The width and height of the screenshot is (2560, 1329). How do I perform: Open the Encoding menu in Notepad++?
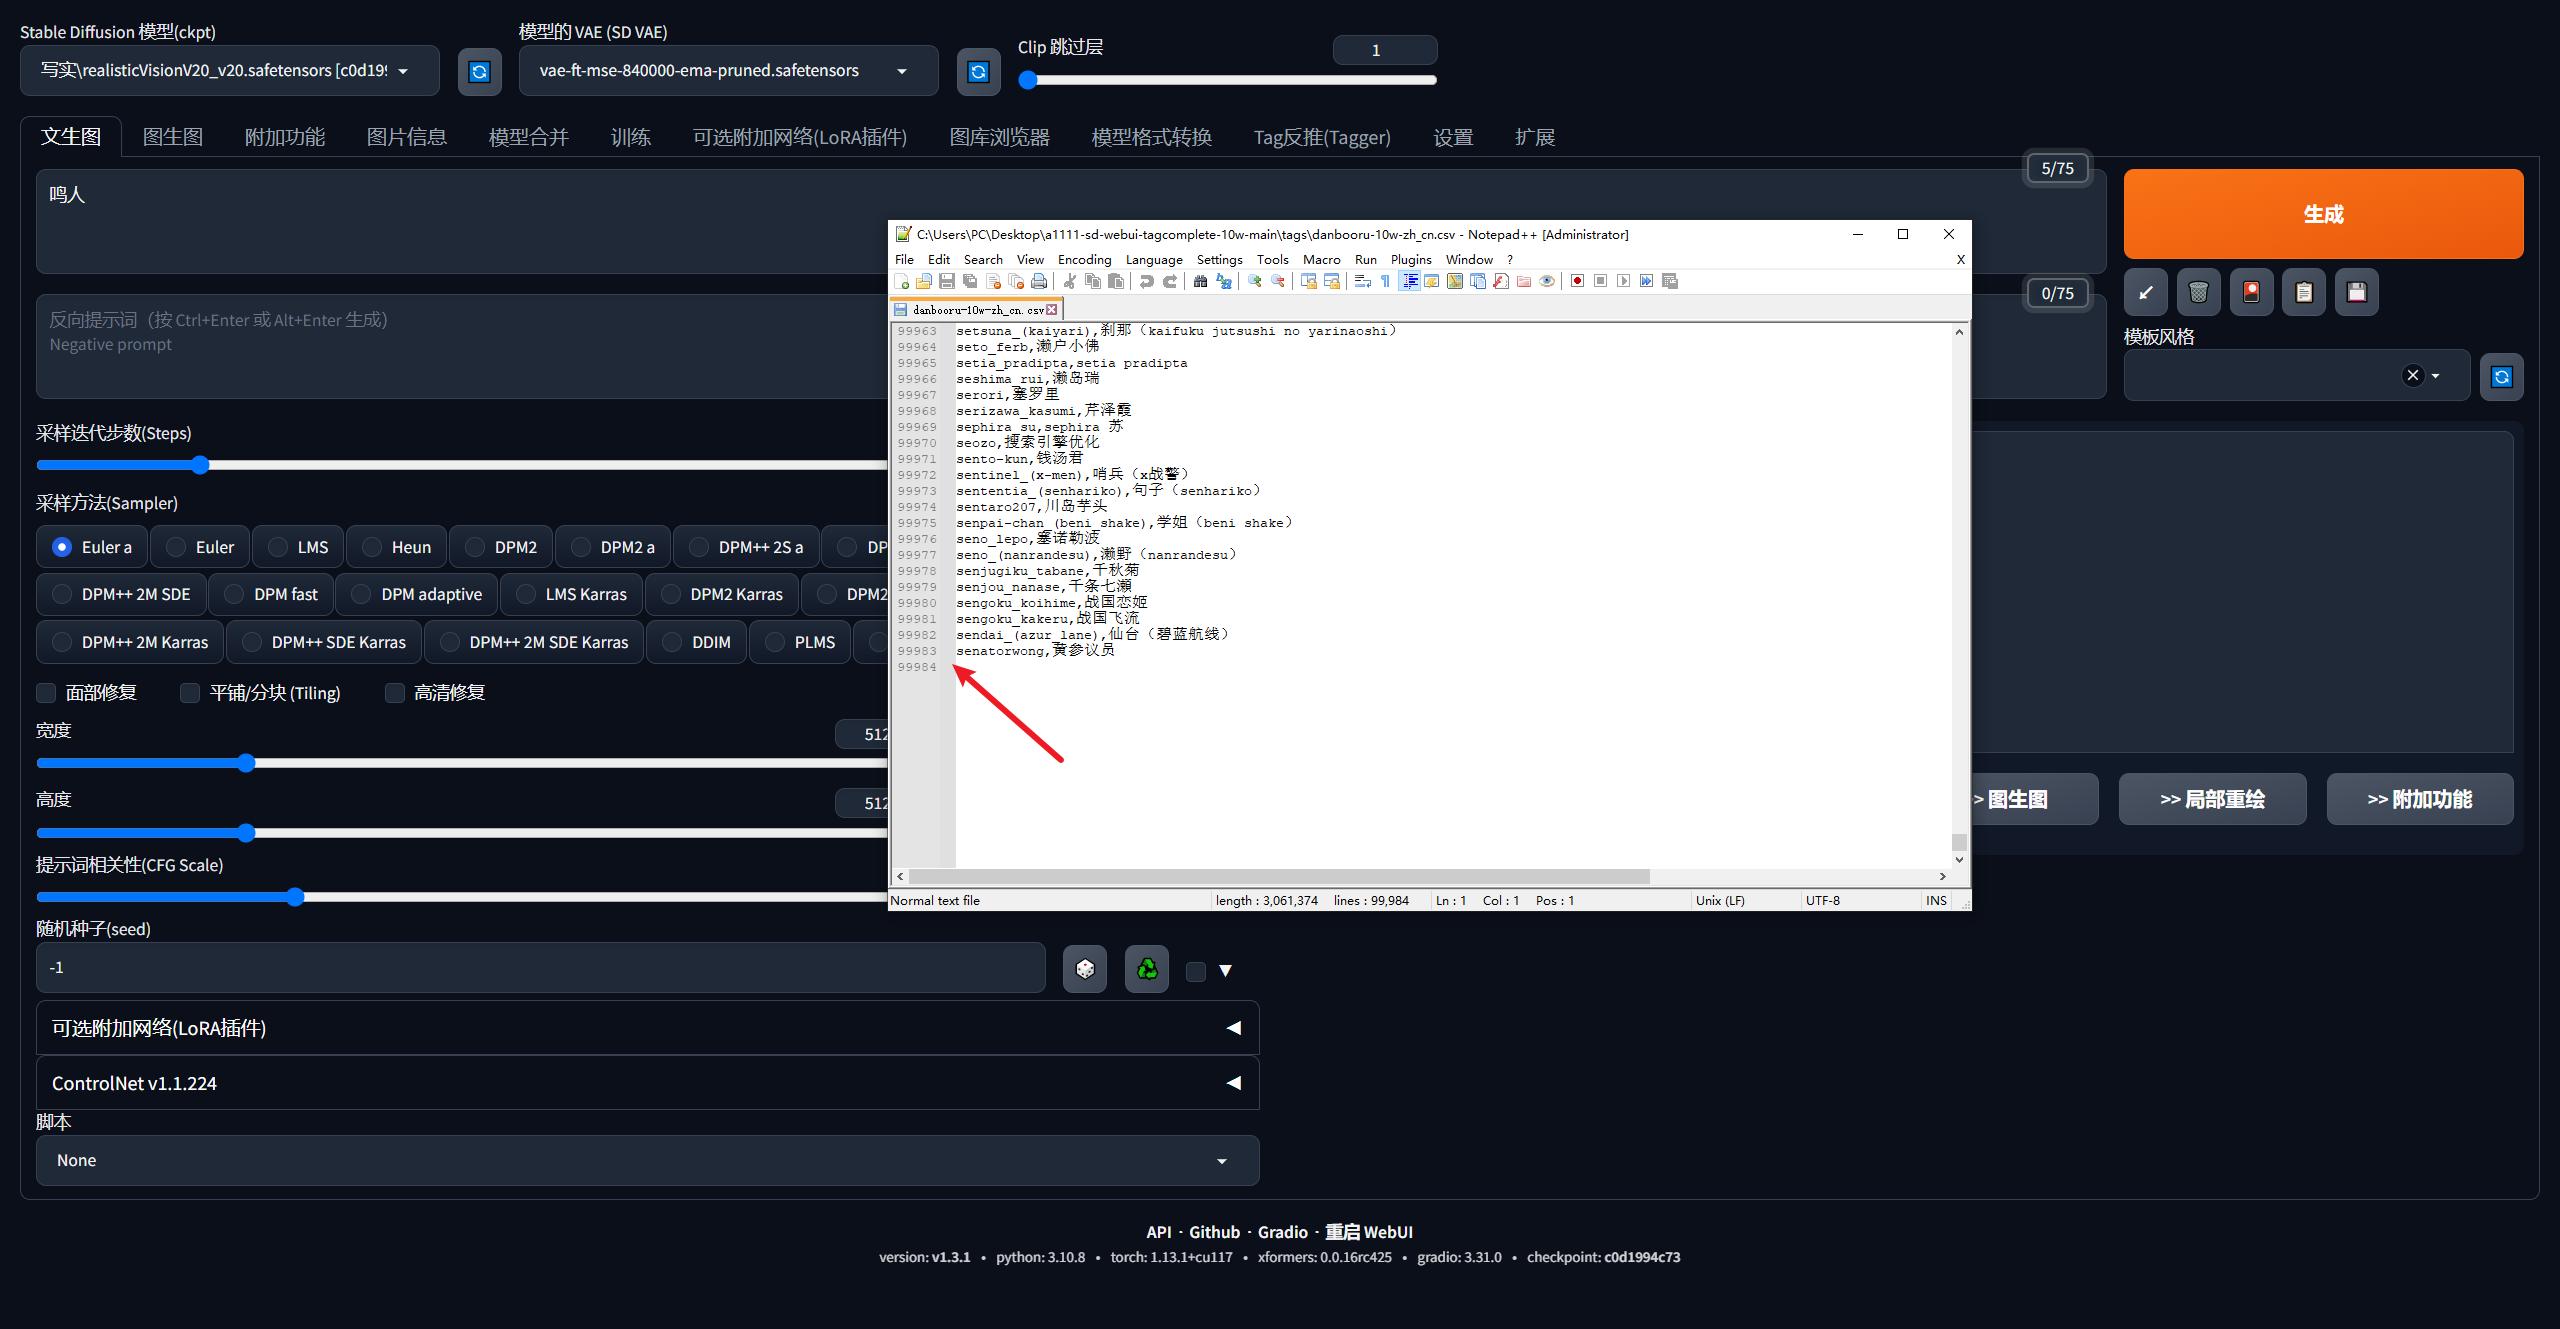[x=1084, y=259]
